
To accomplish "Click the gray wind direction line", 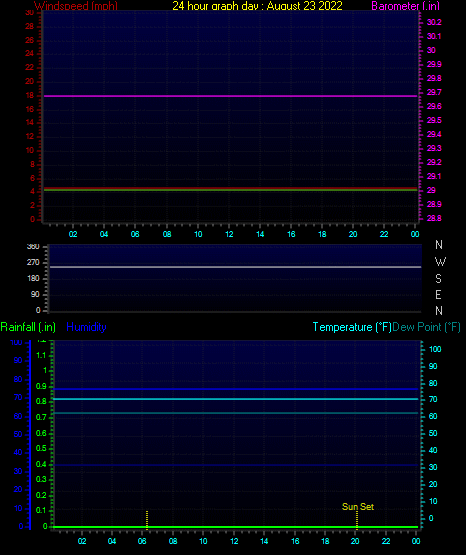I will tap(235, 267).
